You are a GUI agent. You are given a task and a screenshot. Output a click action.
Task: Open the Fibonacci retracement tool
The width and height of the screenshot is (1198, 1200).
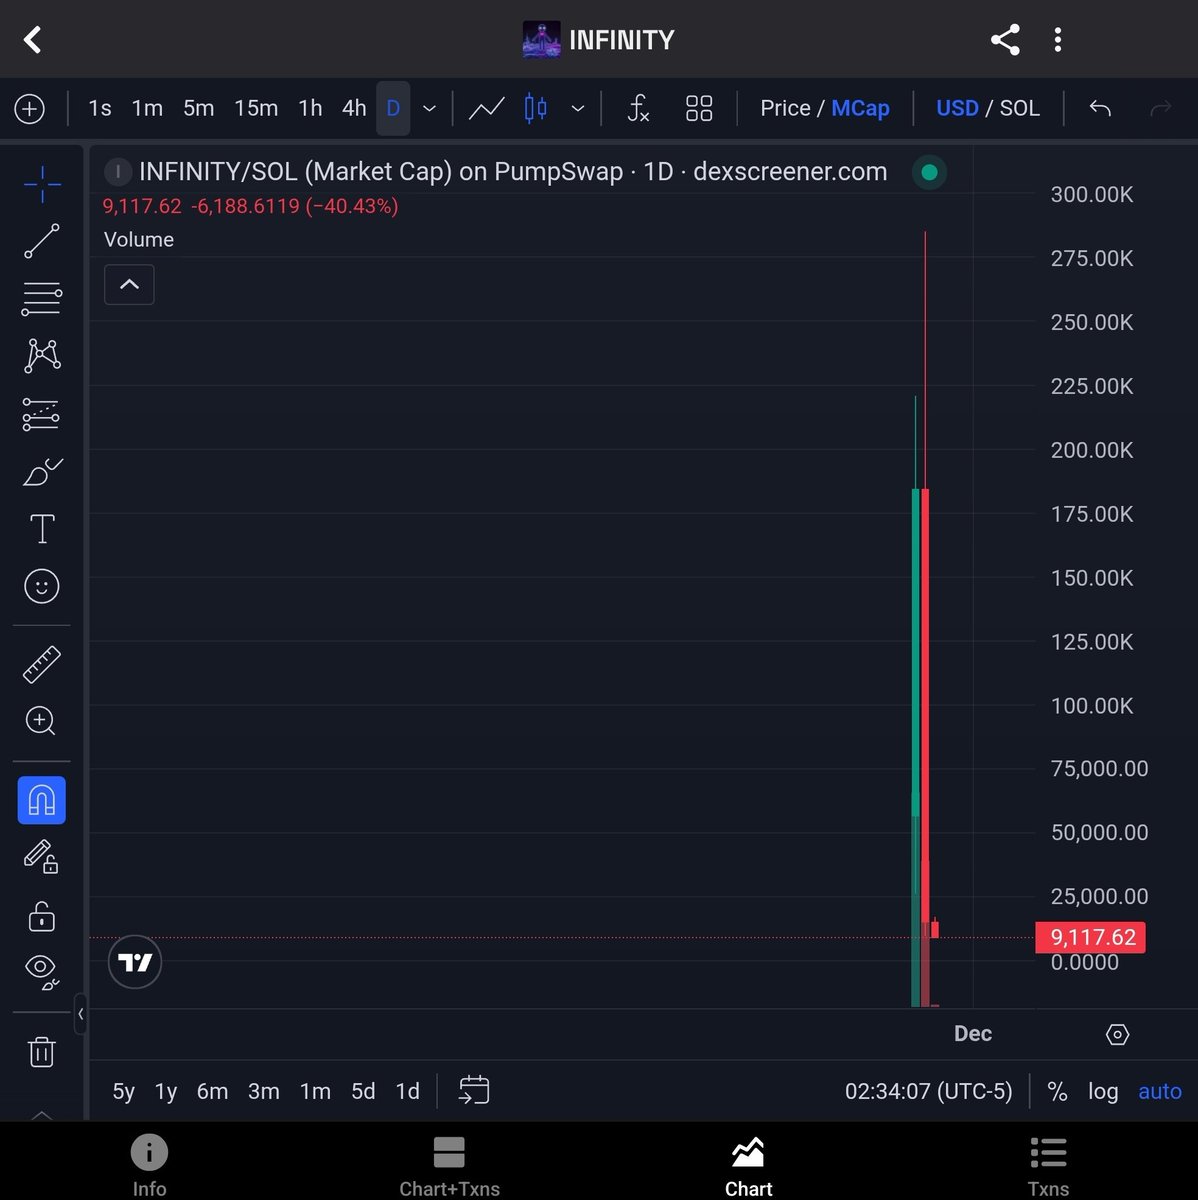coord(42,299)
